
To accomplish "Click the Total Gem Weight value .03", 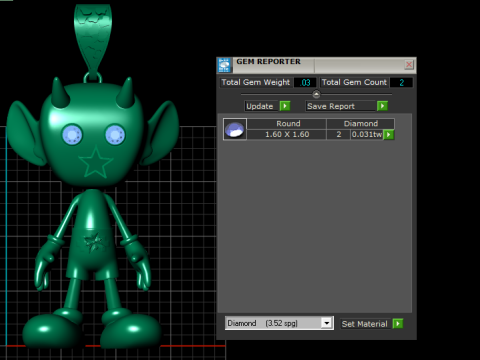I will [x=305, y=82].
